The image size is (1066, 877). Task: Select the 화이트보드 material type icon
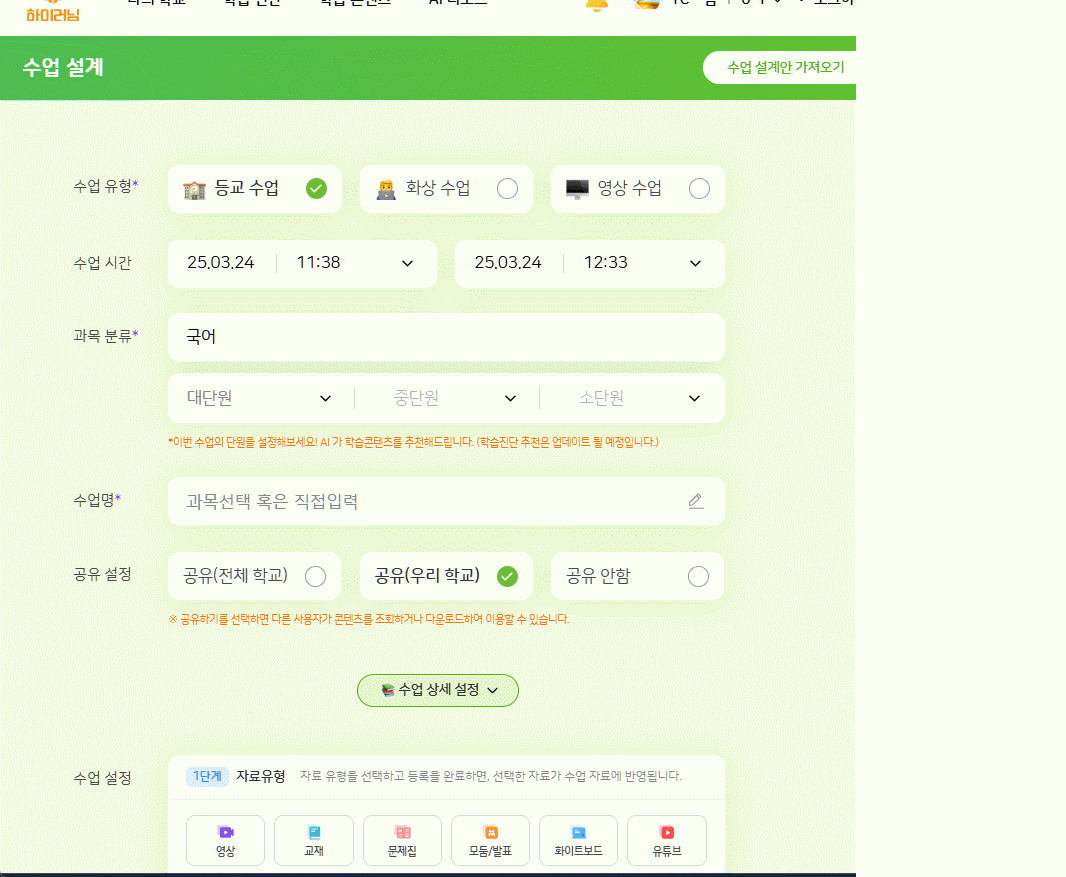pos(578,840)
